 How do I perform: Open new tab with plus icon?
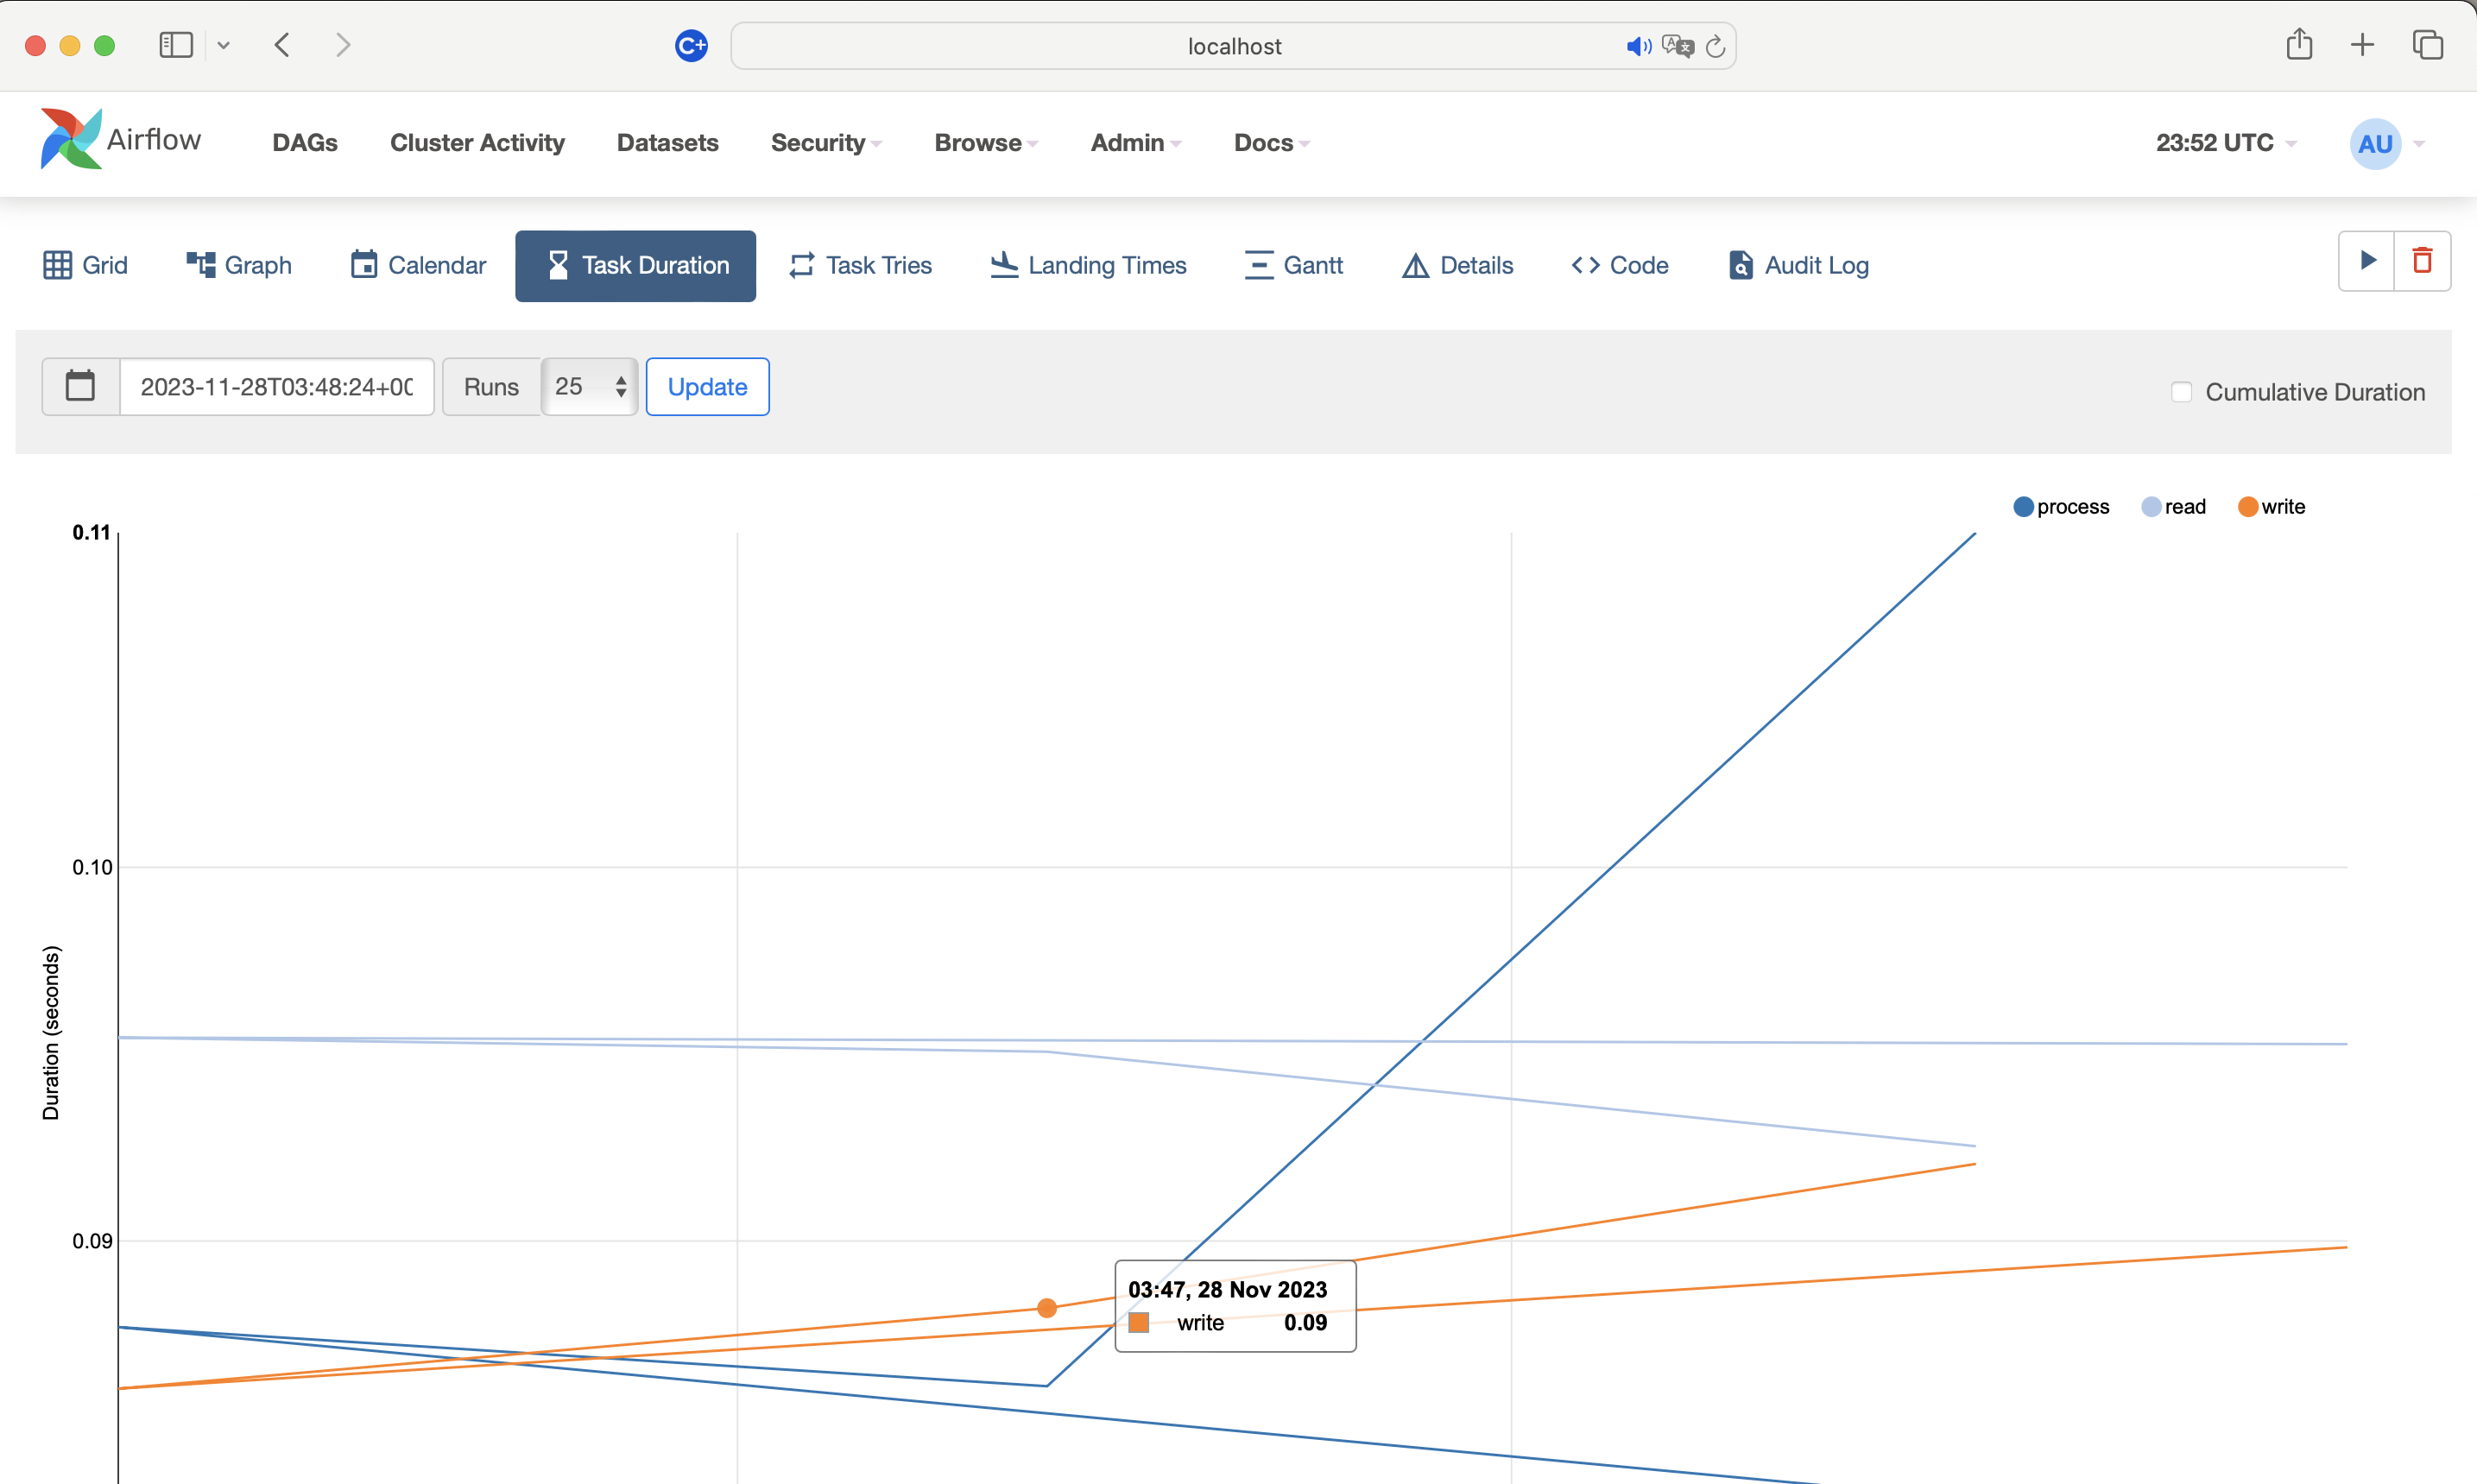pyautogui.click(x=2362, y=45)
